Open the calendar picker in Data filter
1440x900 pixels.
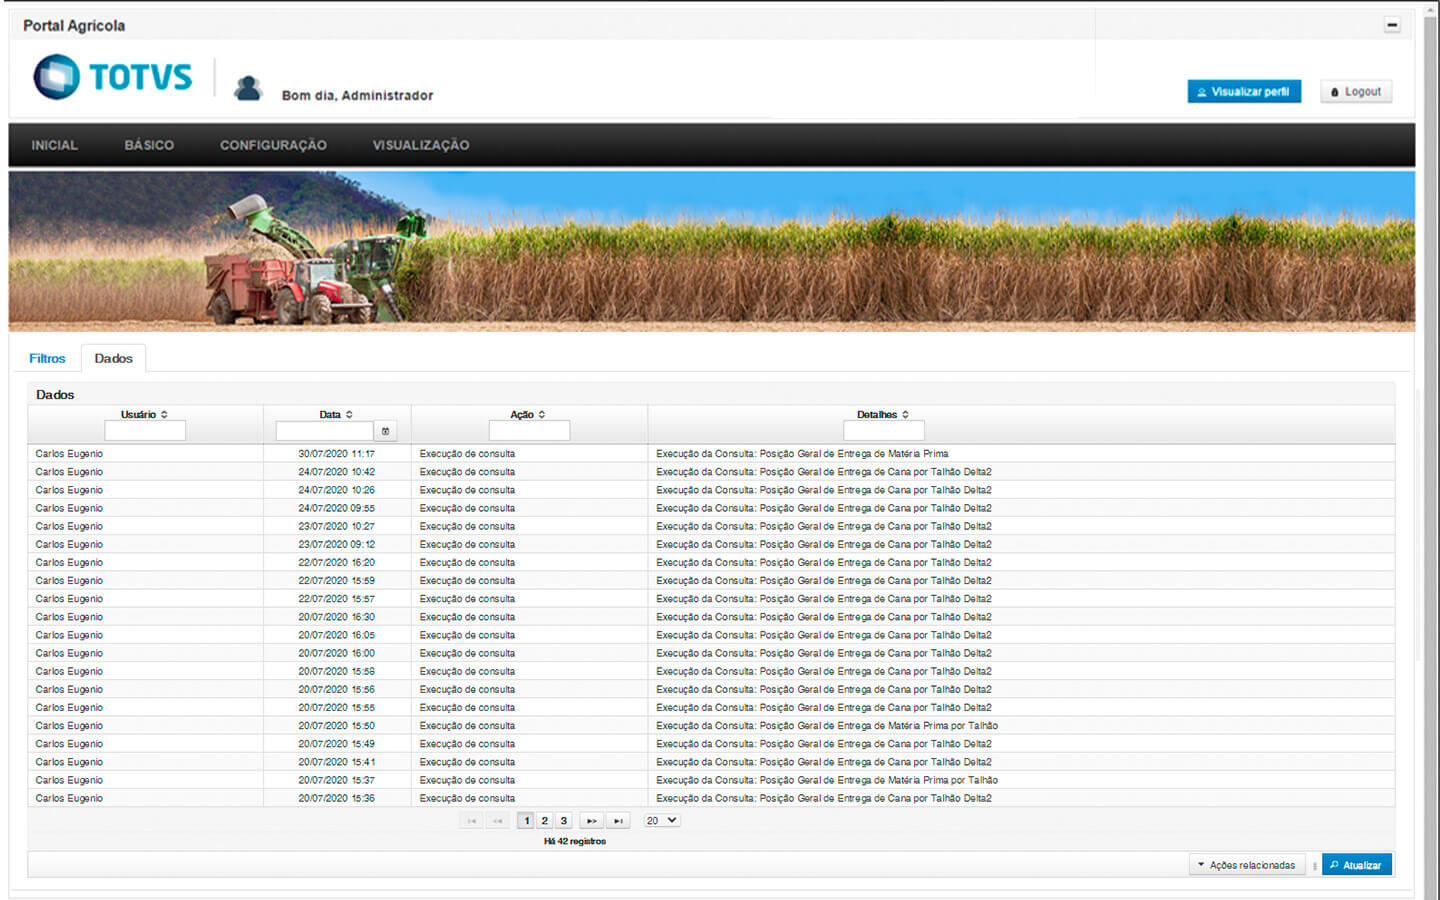pos(385,431)
